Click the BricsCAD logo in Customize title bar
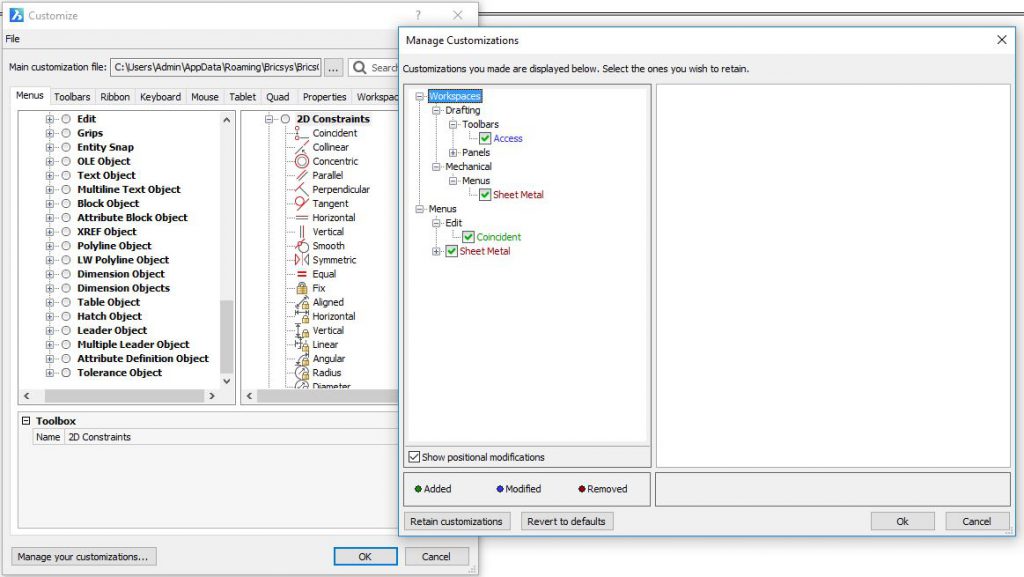Screen dimensions: 1024x577 (16, 15)
